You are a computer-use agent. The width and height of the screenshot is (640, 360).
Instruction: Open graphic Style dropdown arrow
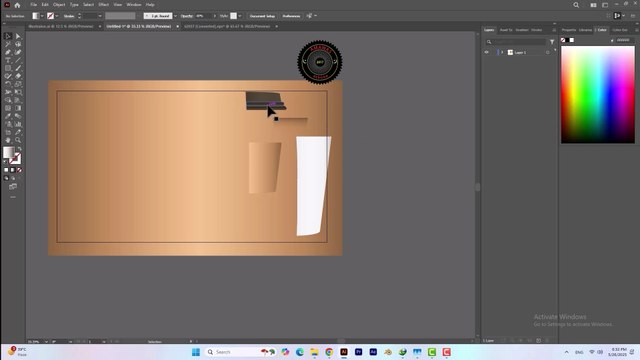pyautogui.click(x=240, y=16)
